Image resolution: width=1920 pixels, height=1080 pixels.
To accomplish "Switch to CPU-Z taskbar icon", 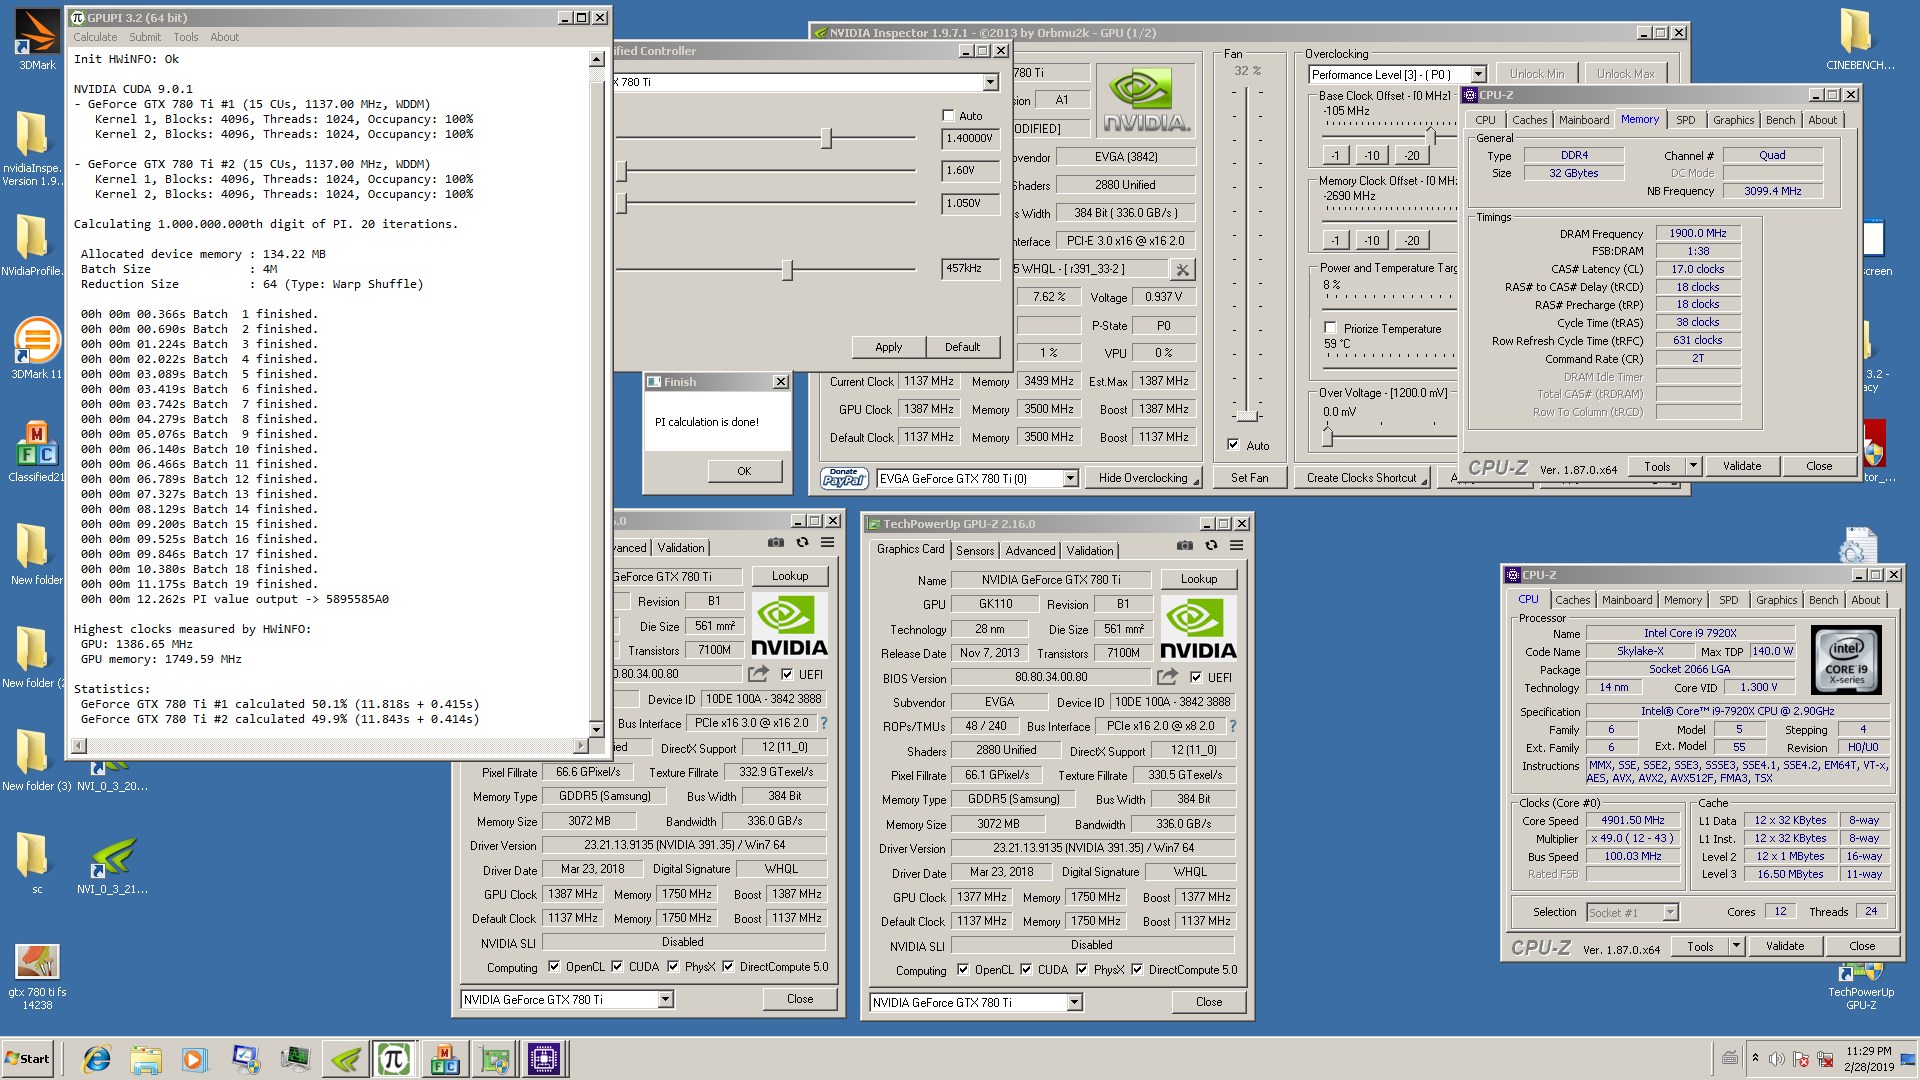I will (x=543, y=1059).
